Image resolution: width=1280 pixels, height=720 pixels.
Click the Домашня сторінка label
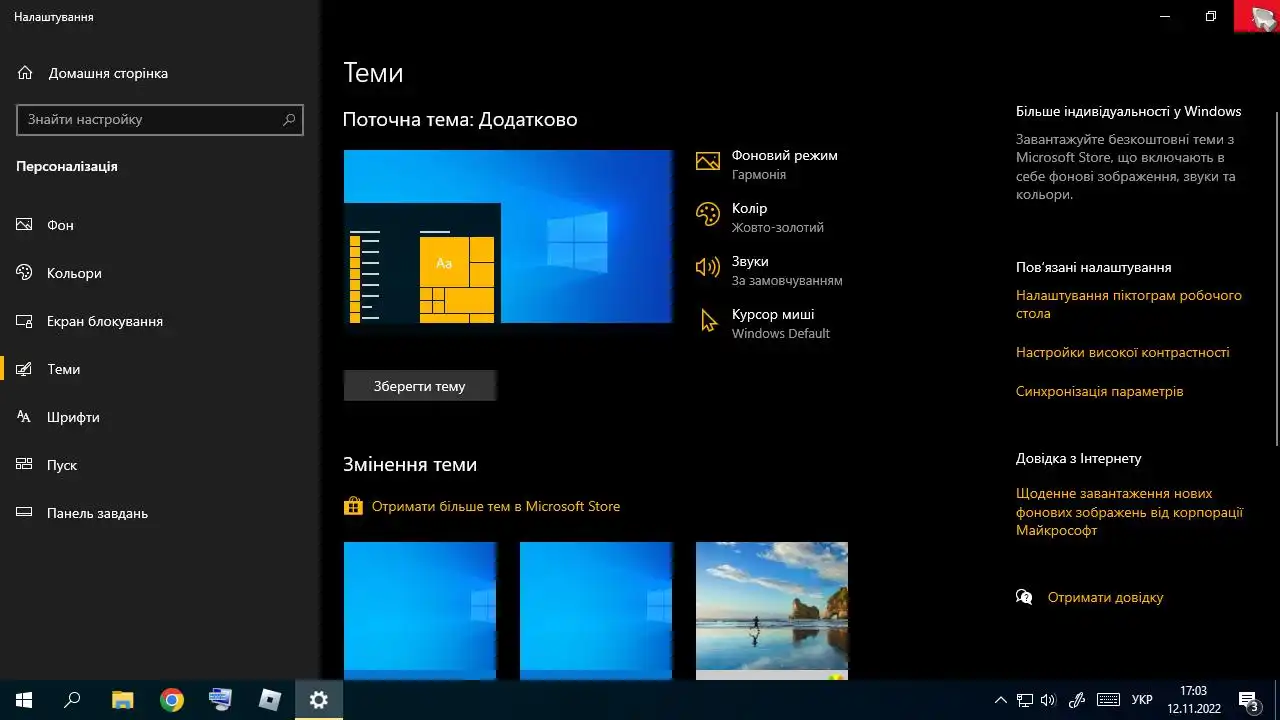point(108,73)
